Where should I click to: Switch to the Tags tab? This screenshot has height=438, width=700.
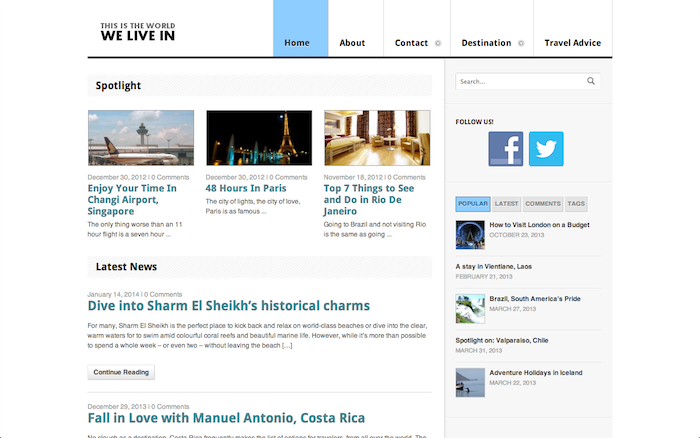(x=576, y=204)
